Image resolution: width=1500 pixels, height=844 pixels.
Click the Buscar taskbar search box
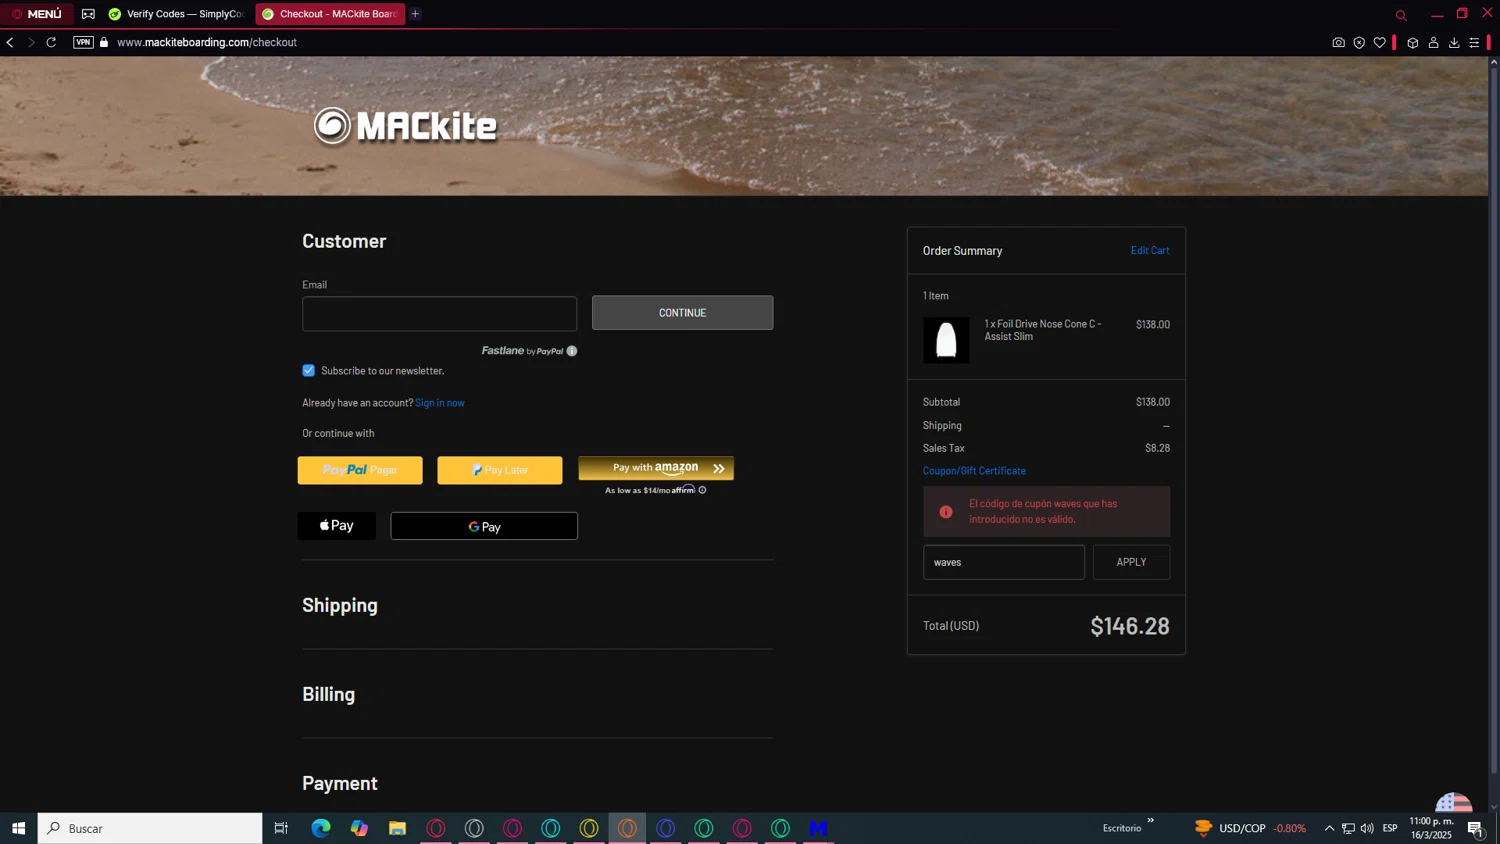[150, 828]
